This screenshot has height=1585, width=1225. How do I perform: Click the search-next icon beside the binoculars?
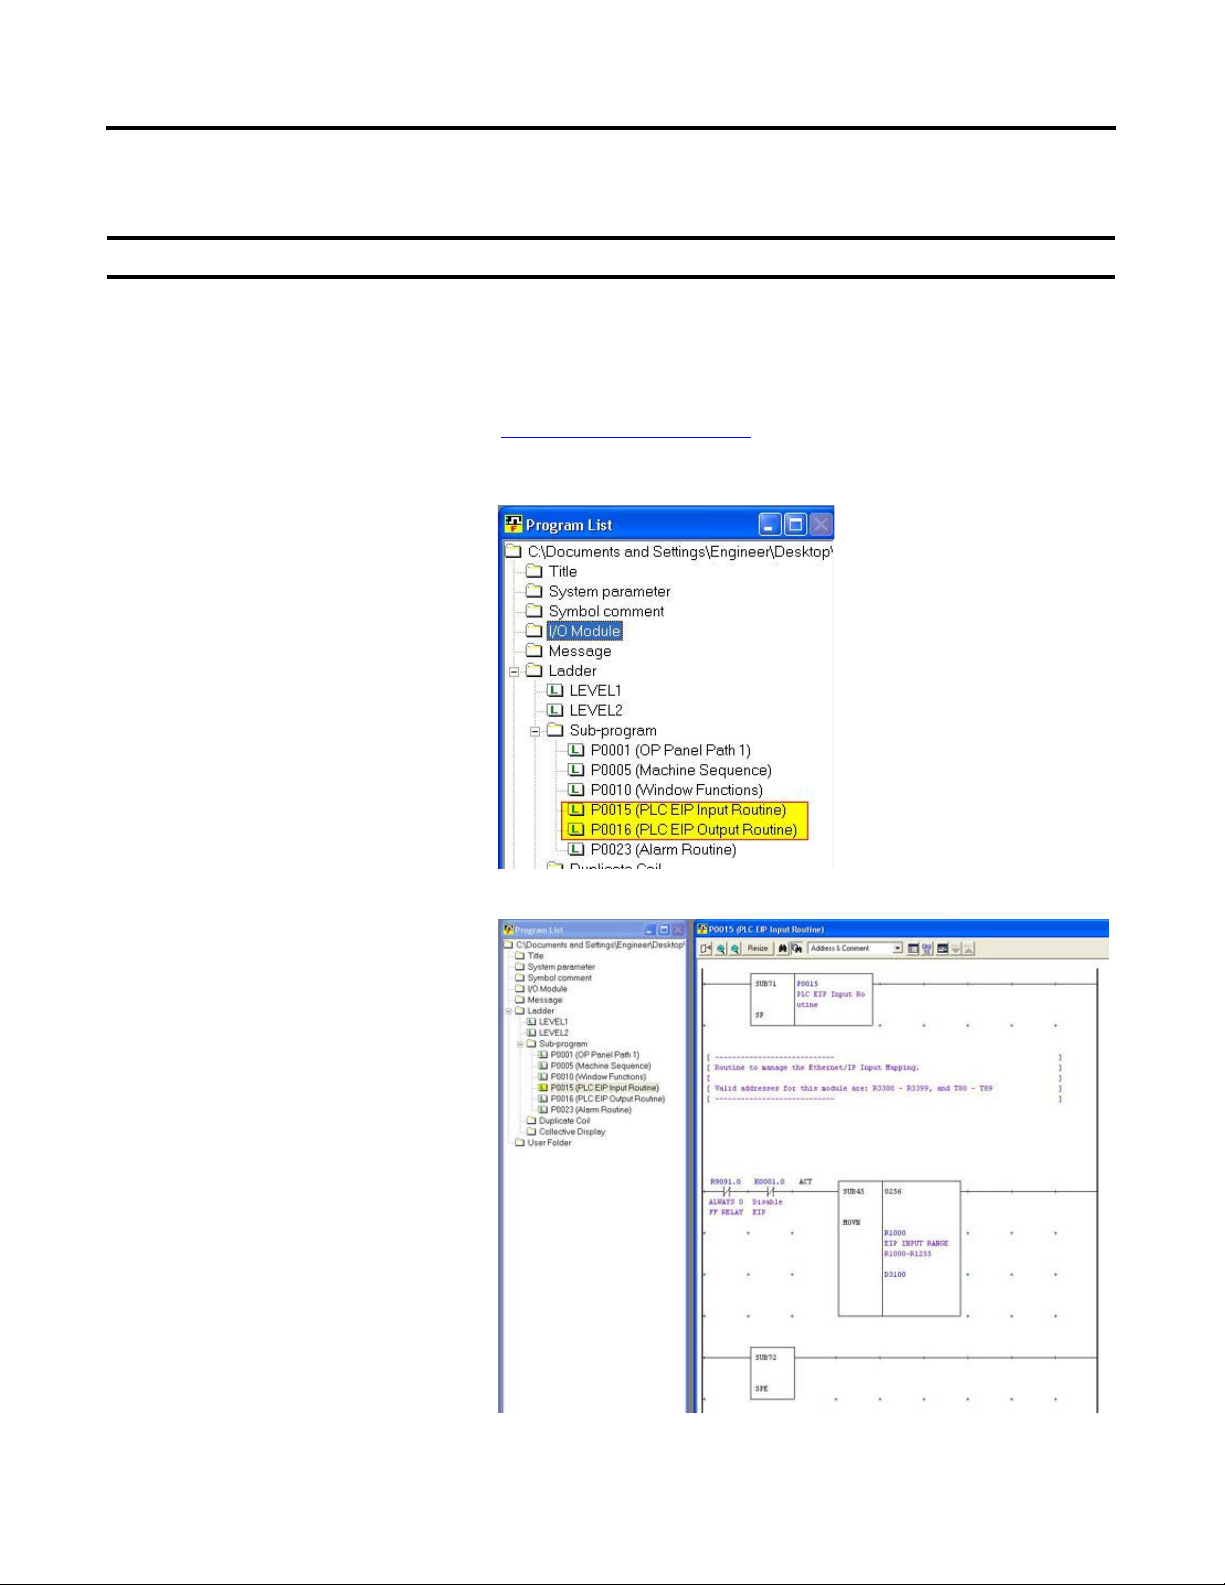(797, 948)
